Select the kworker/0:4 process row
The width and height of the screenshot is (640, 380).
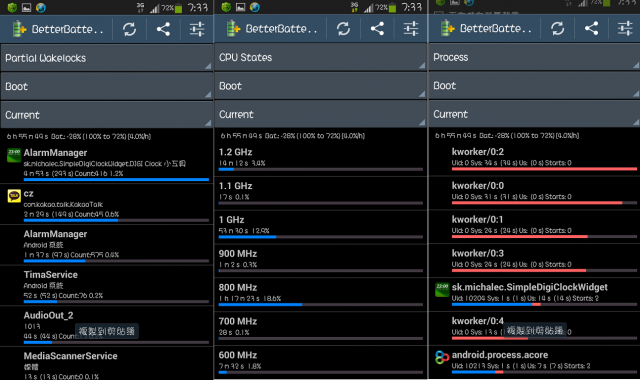click(534, 328)
